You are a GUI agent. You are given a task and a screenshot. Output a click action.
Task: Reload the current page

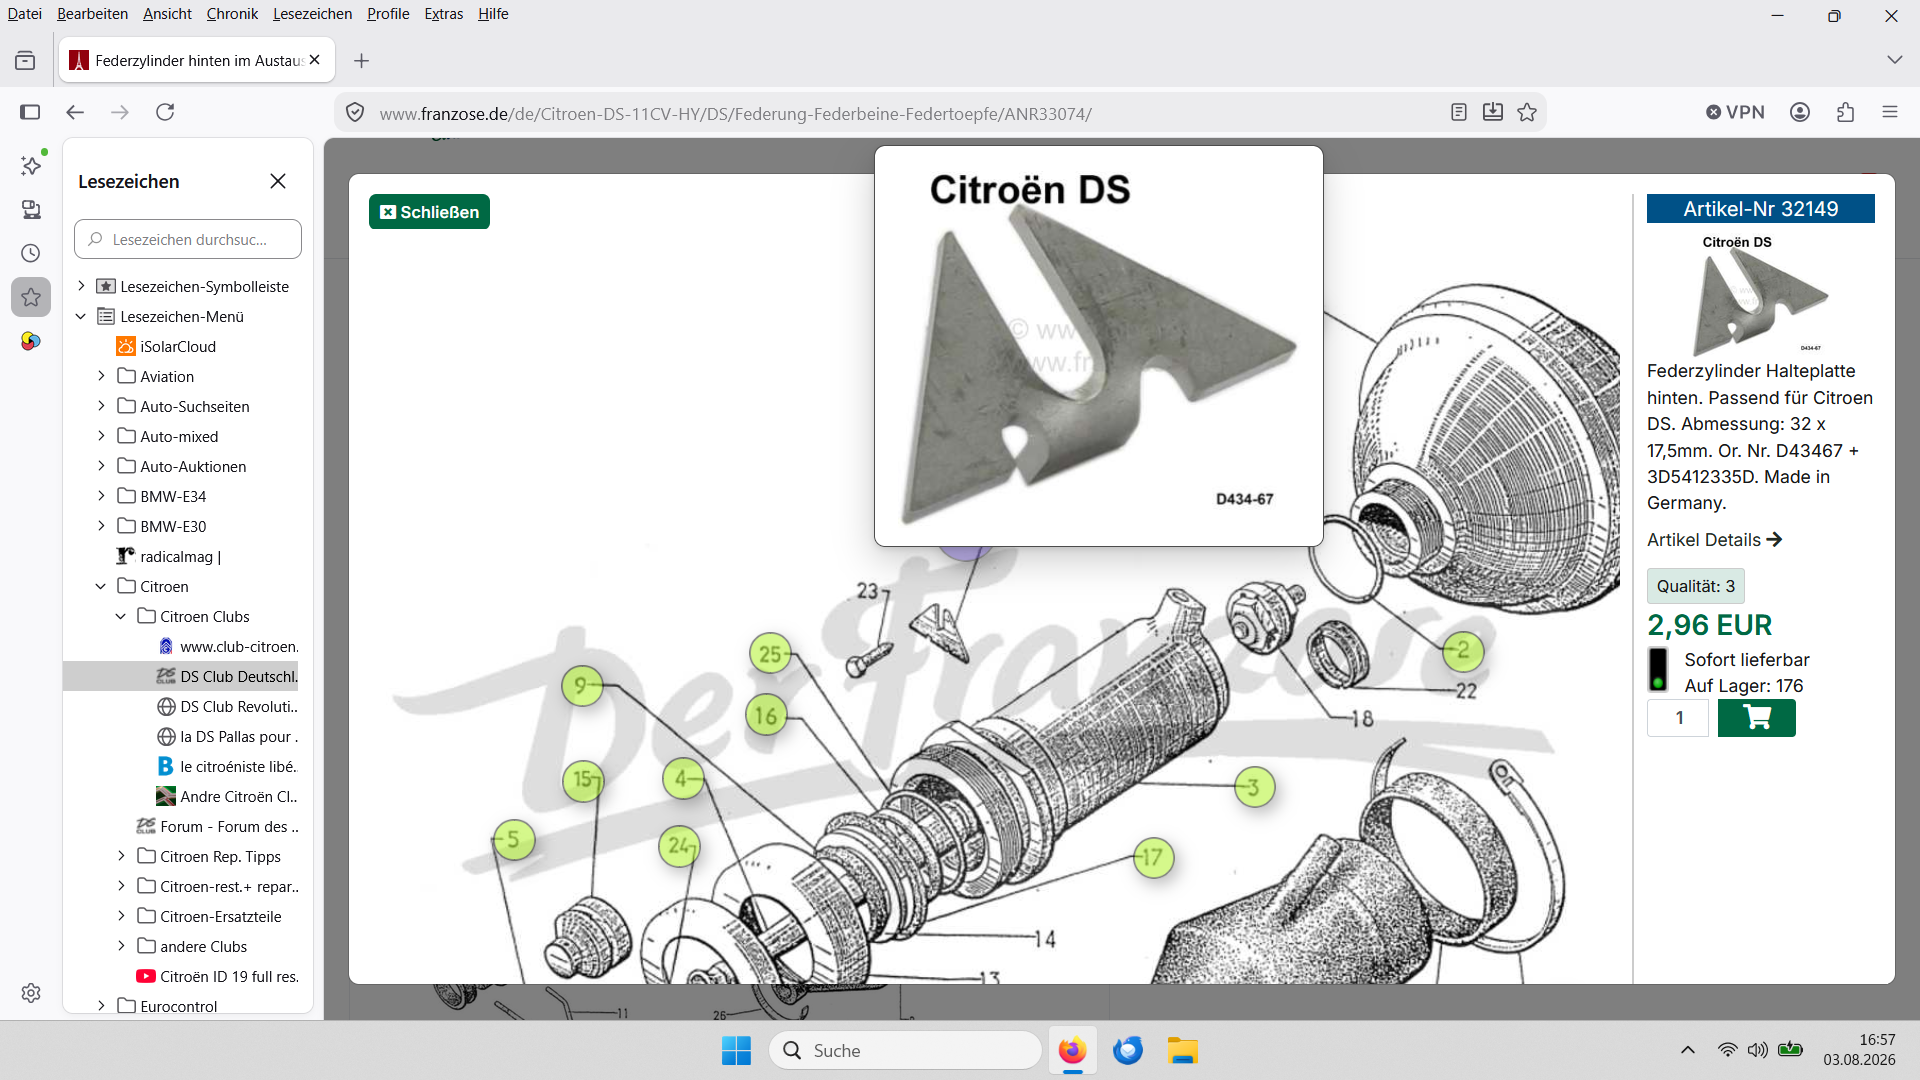[165, 112]
